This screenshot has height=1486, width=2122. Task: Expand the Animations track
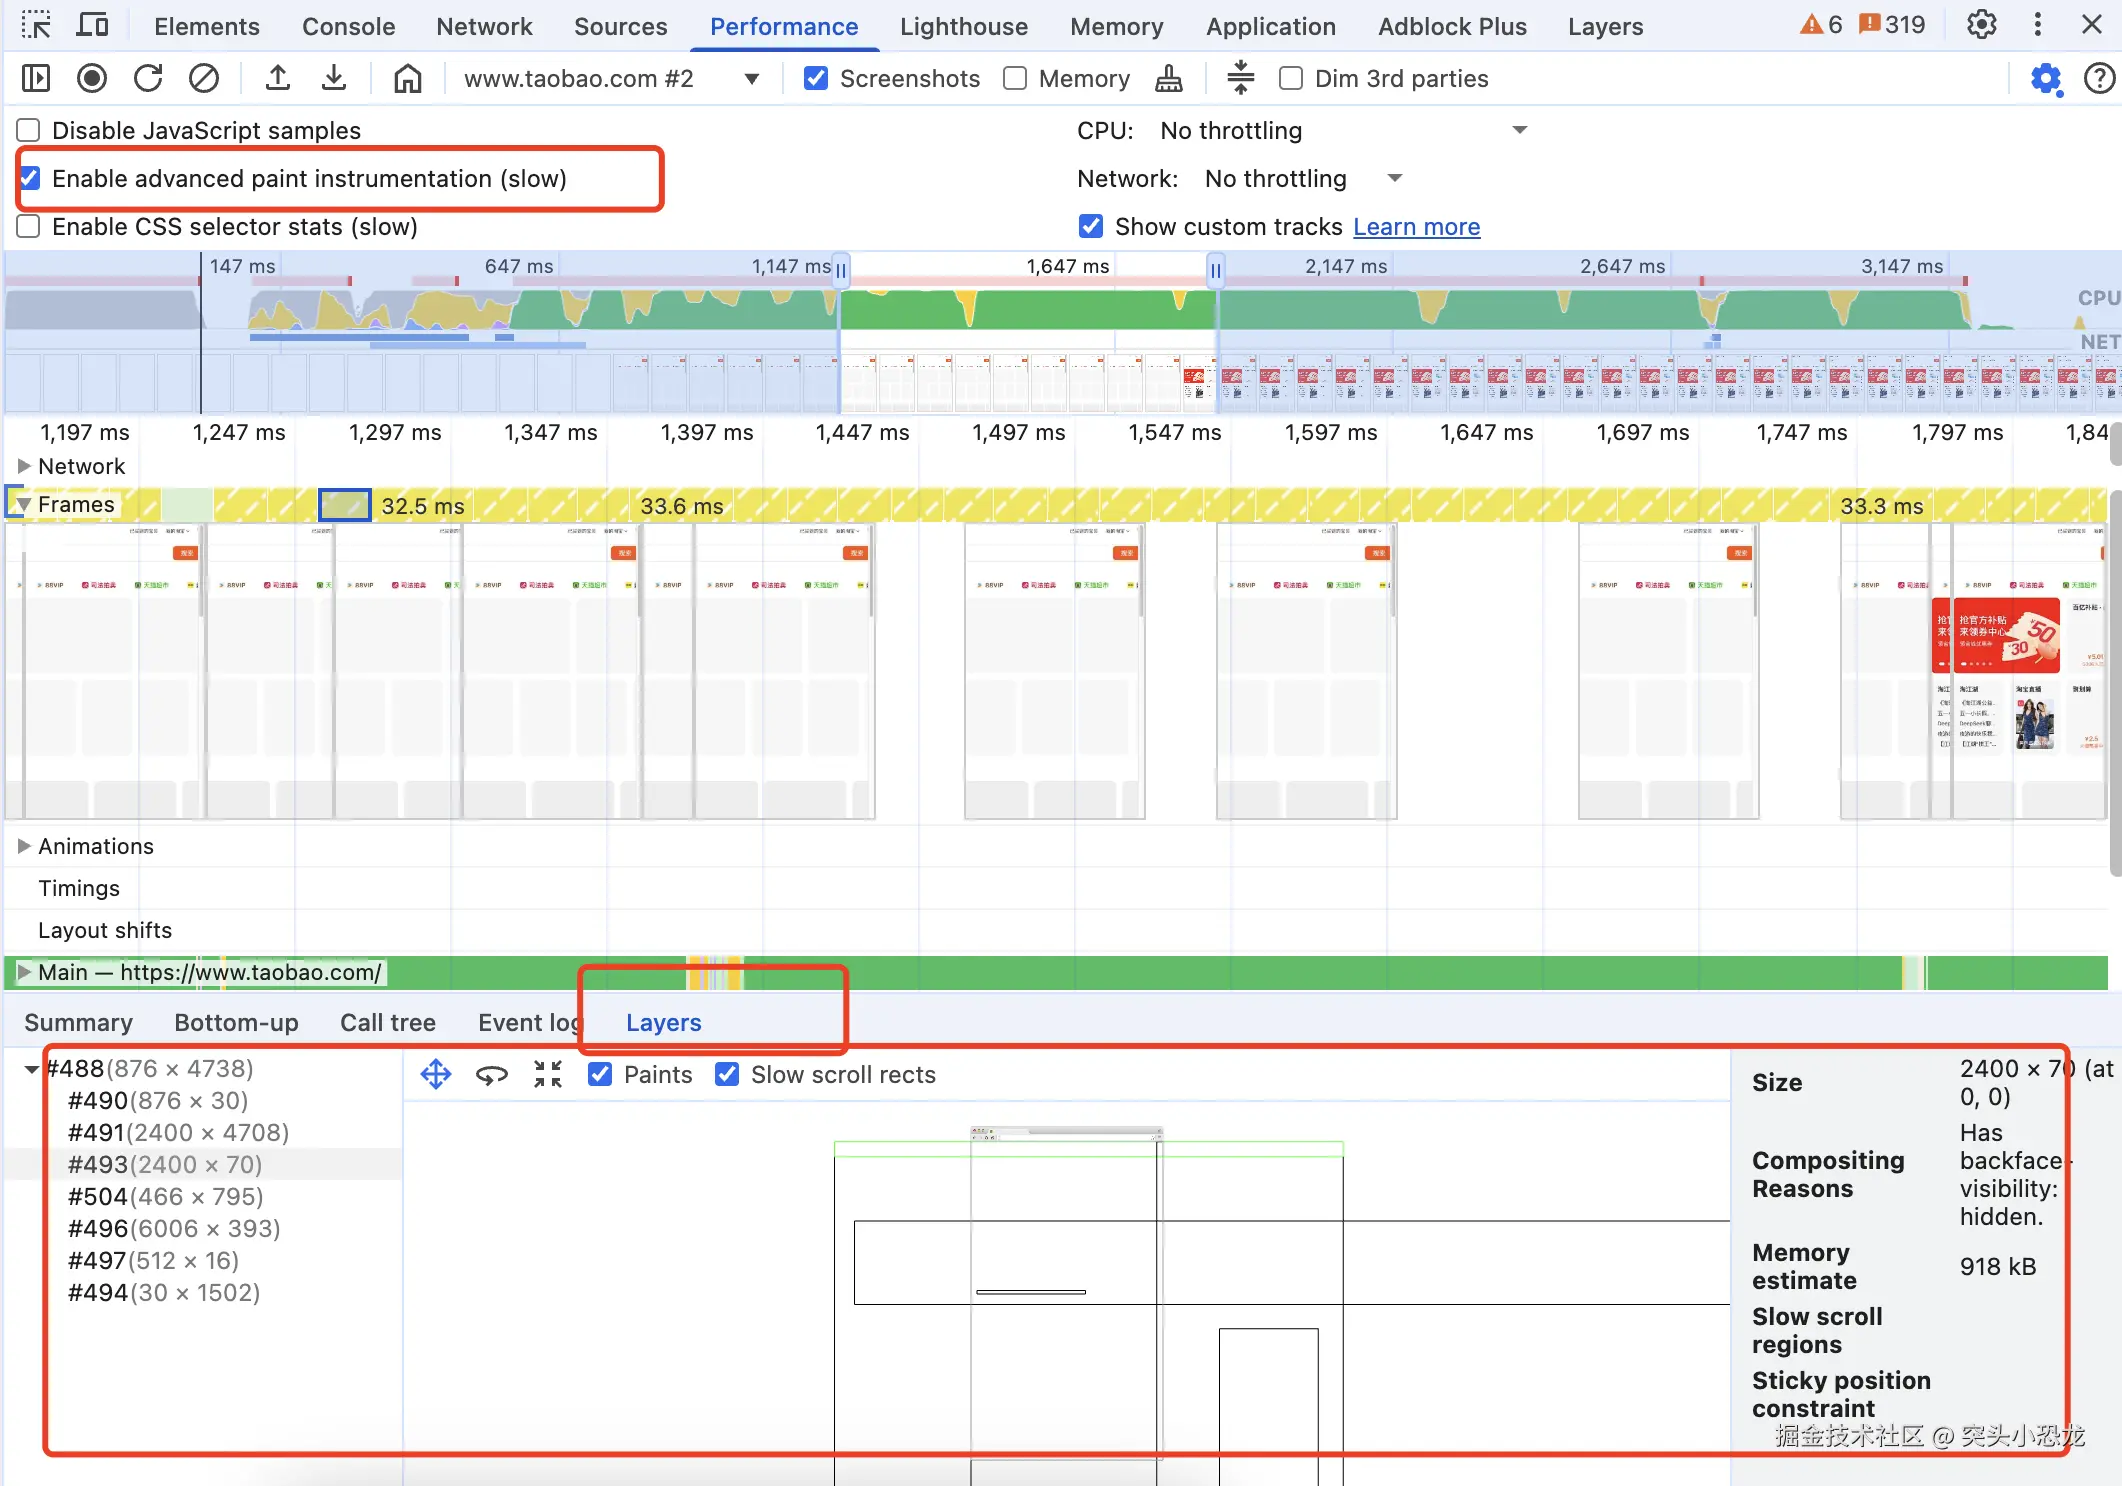point(24,846)
